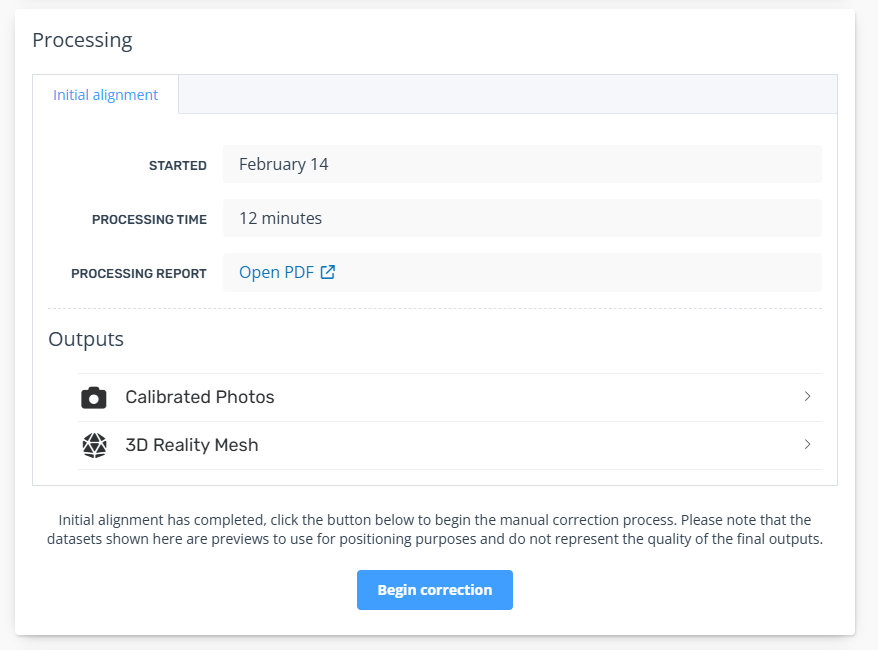Click the Outputs section heading

point(86,339)
